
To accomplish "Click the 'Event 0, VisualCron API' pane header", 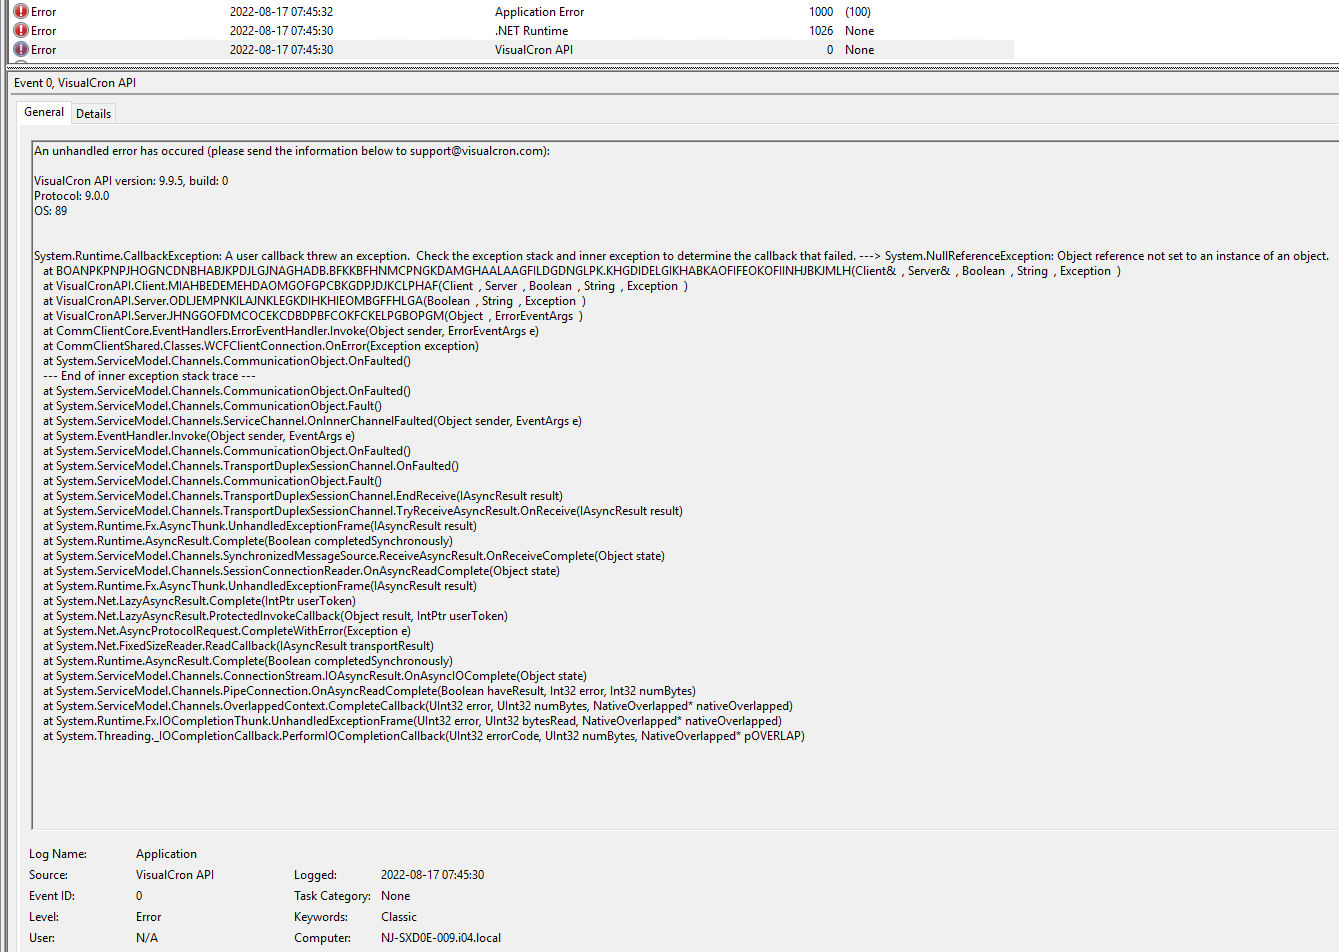I will (x=75, y=83).
